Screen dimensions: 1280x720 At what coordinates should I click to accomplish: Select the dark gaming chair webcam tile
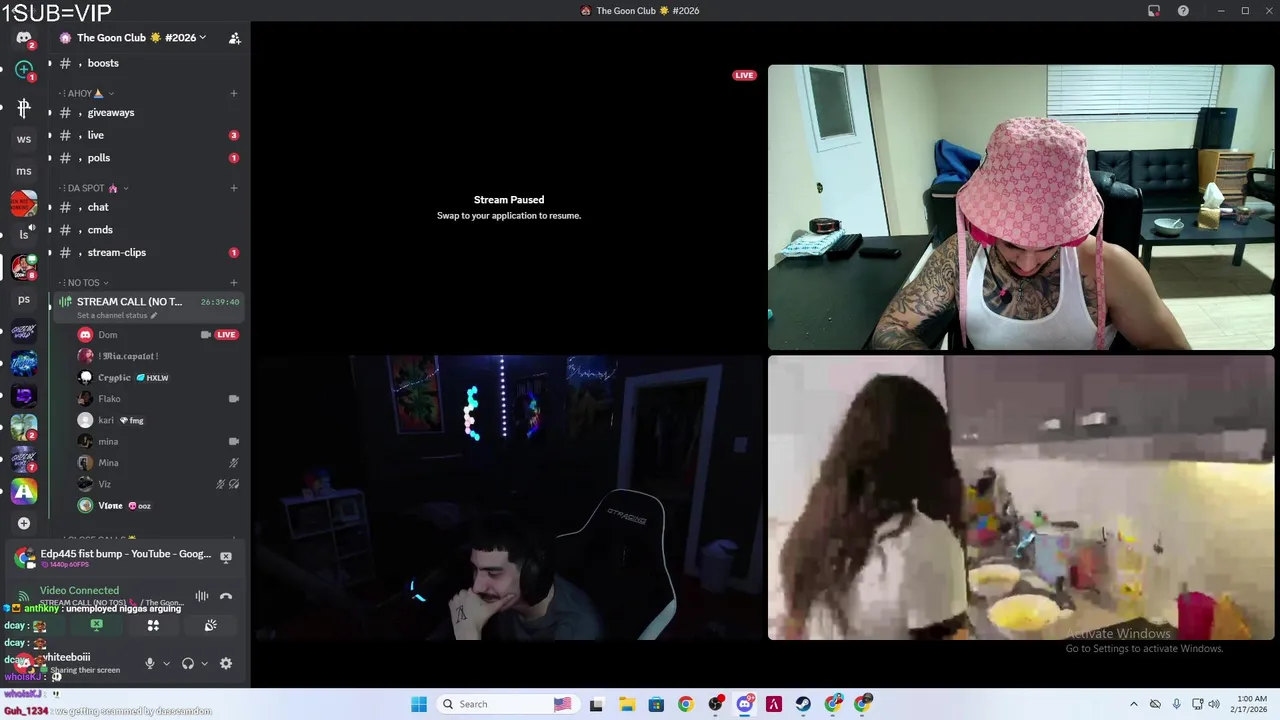coord(508,498)
